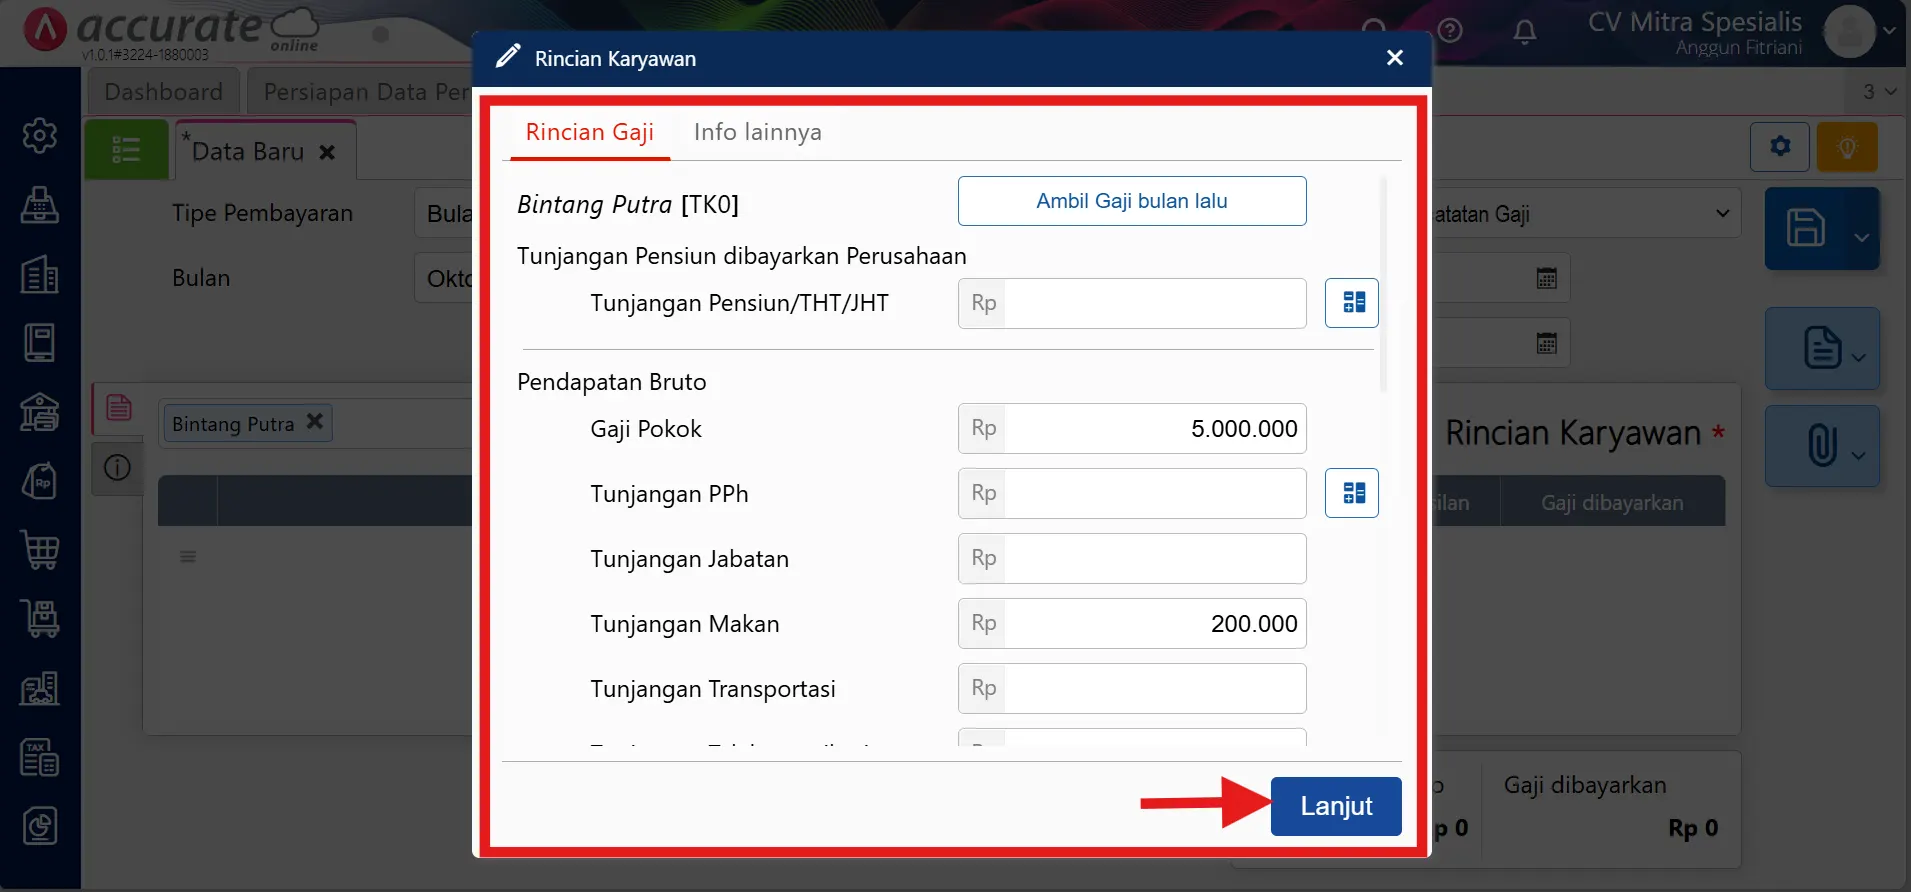The image size is (1911, 892).
Task: Close the Data Baru tab
Action: pos(327,152)
